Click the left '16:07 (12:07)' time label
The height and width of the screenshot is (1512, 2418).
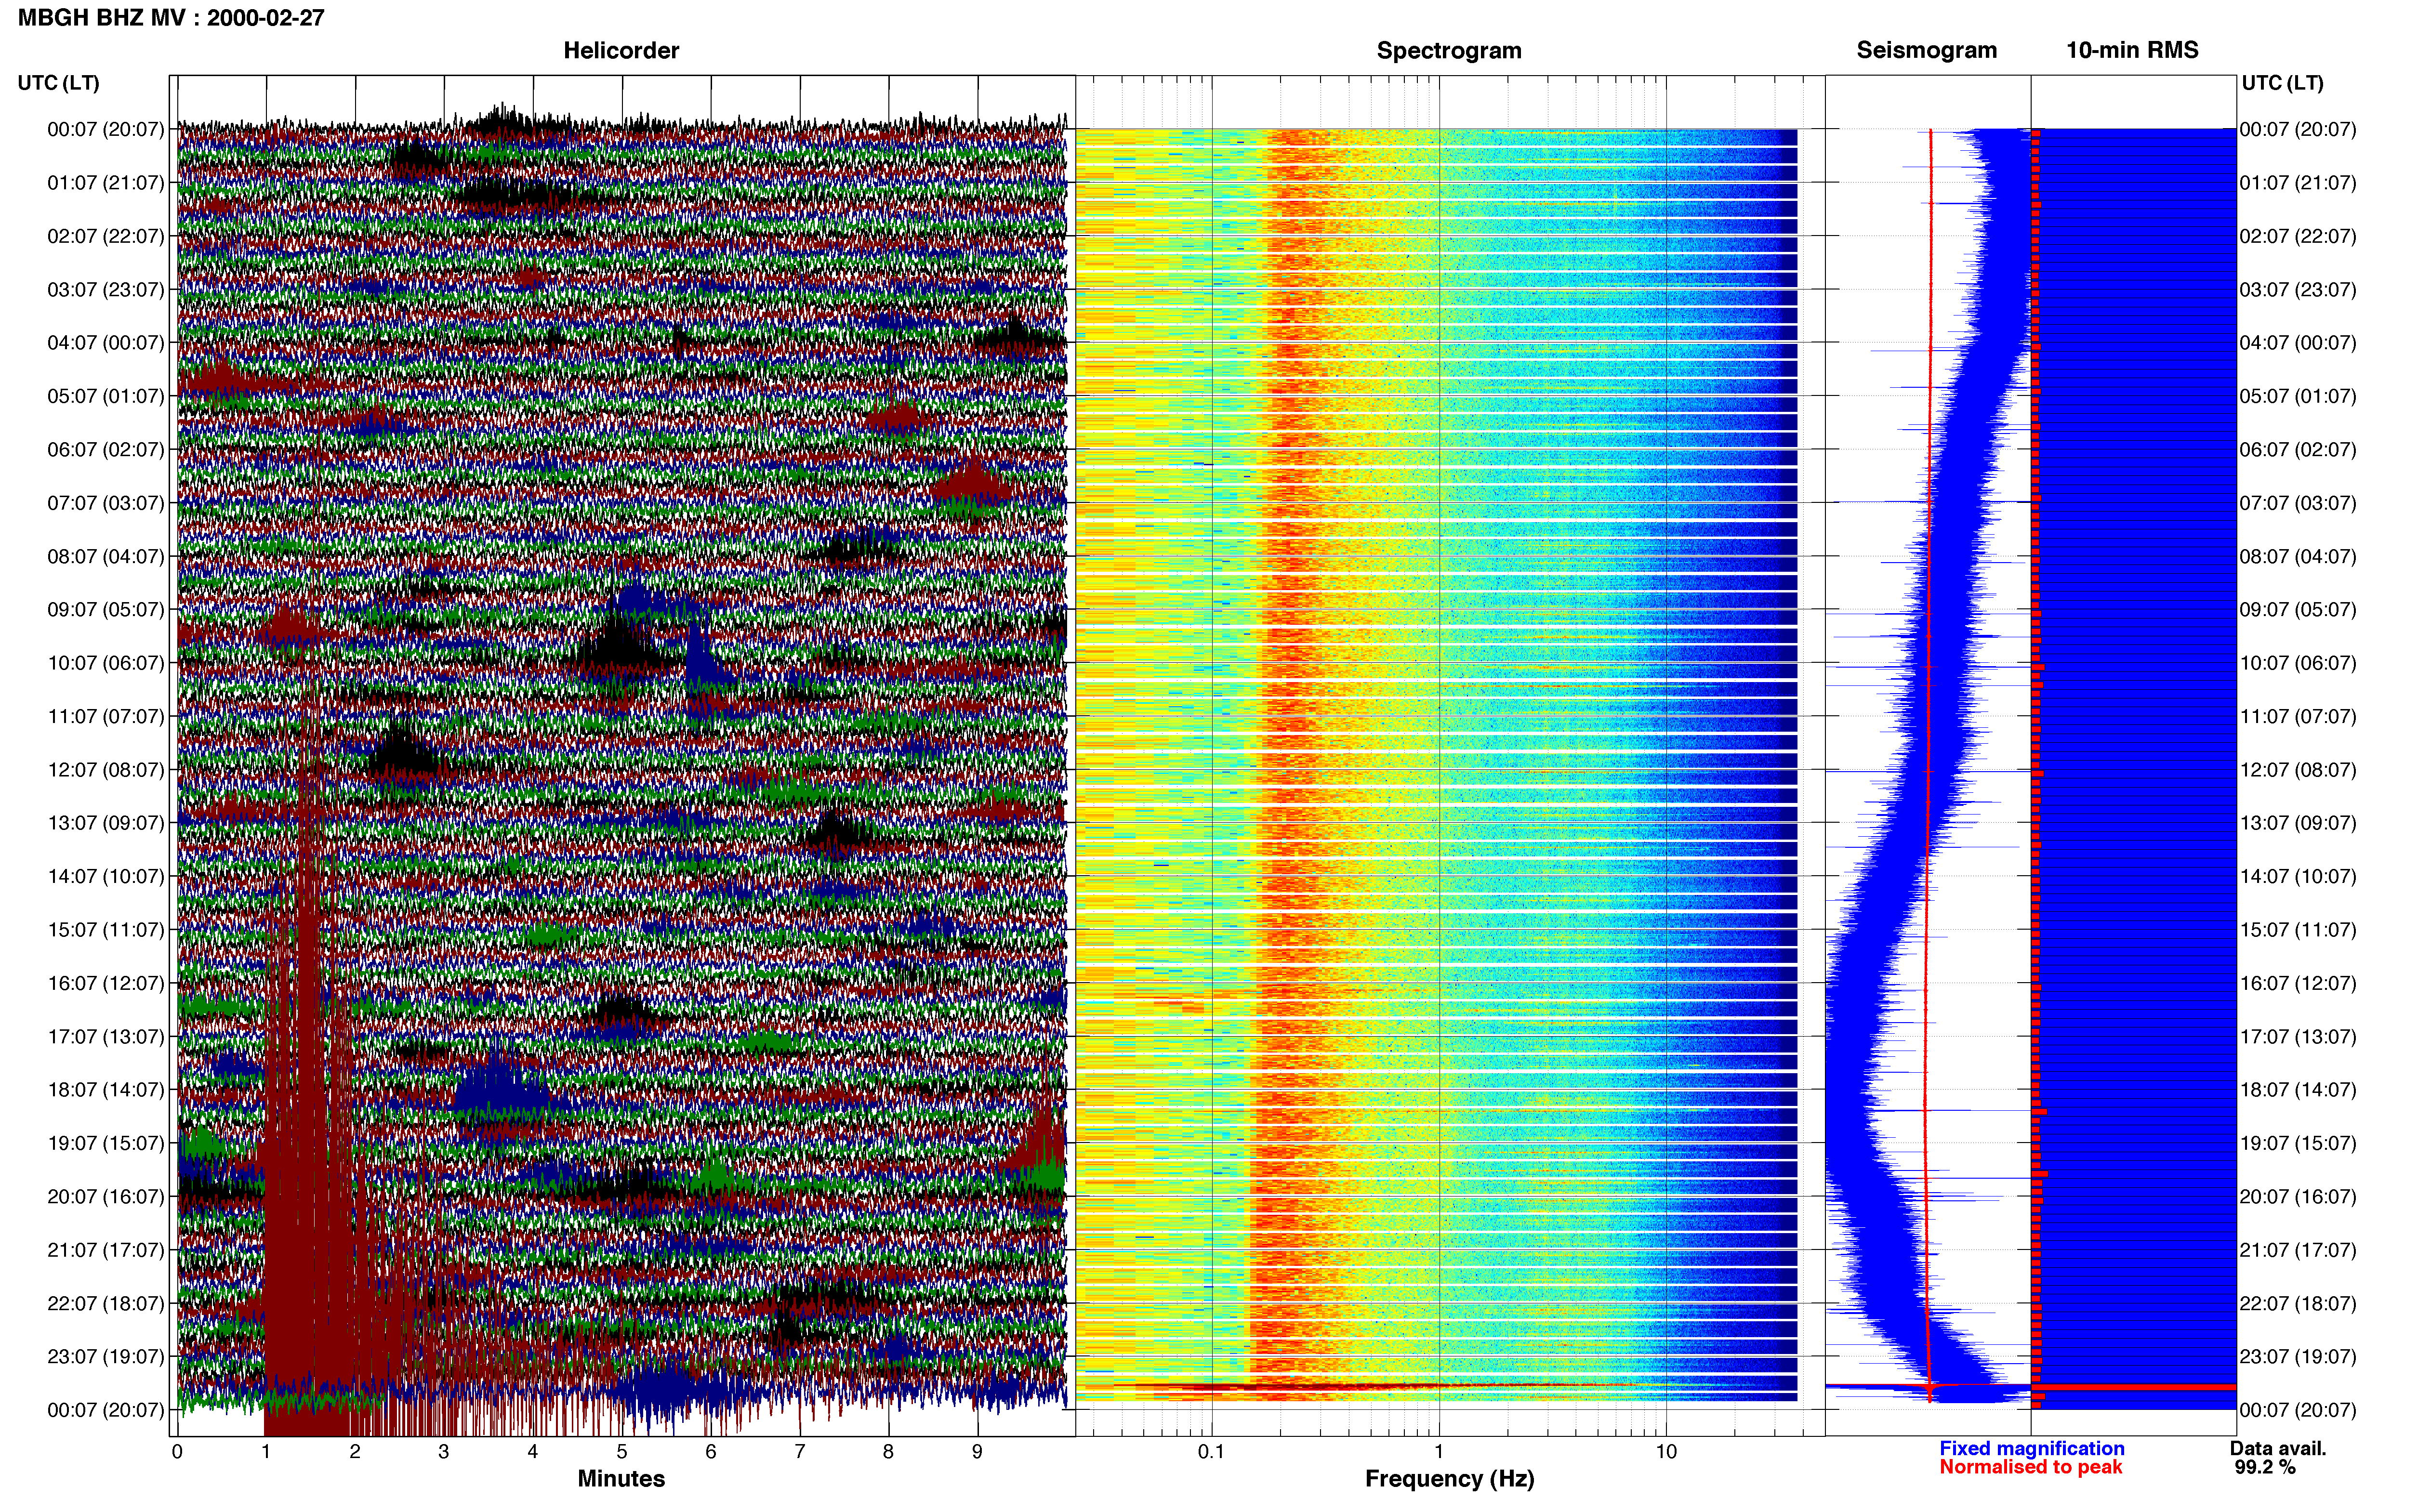click(105, 983)
